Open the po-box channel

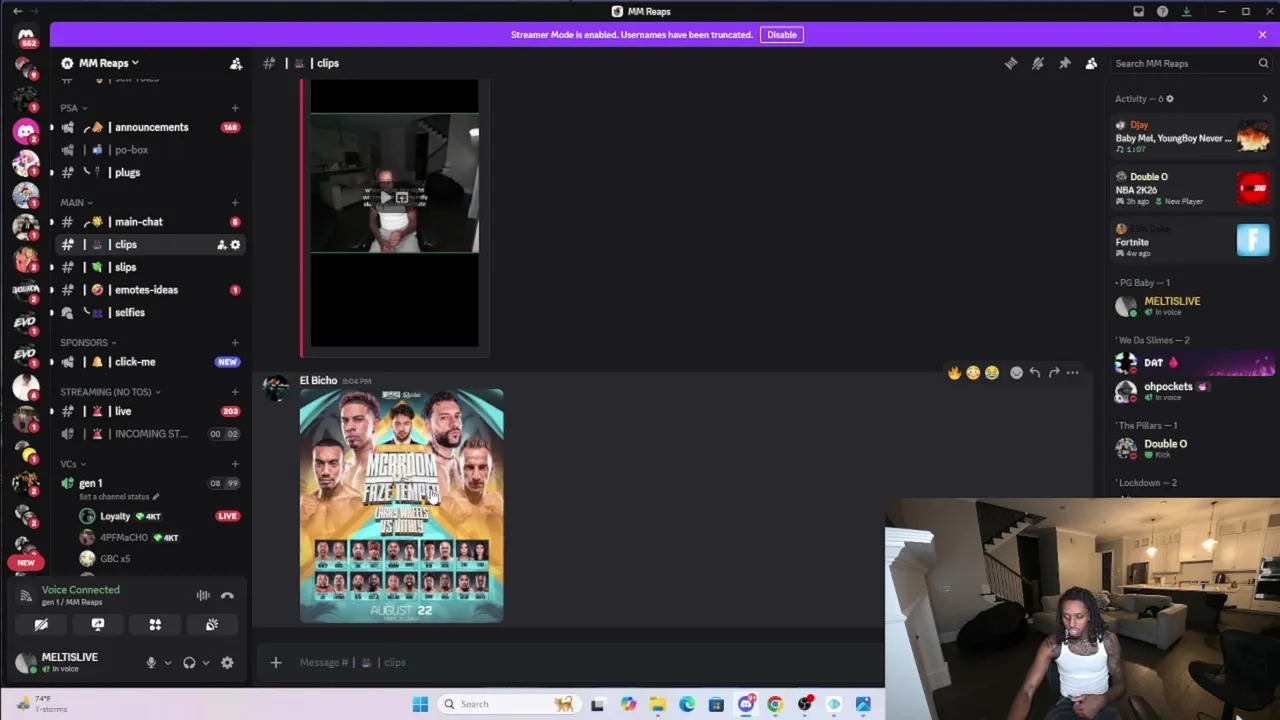pyautogui.click(x=150, y=150)
